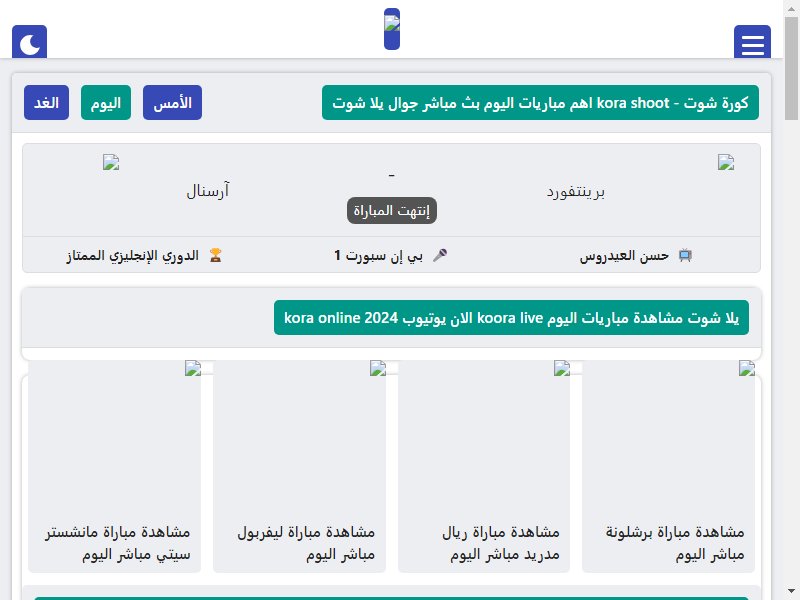
Task: Click the إنتهت المباراة match status badge
Action: coord(392,210)
